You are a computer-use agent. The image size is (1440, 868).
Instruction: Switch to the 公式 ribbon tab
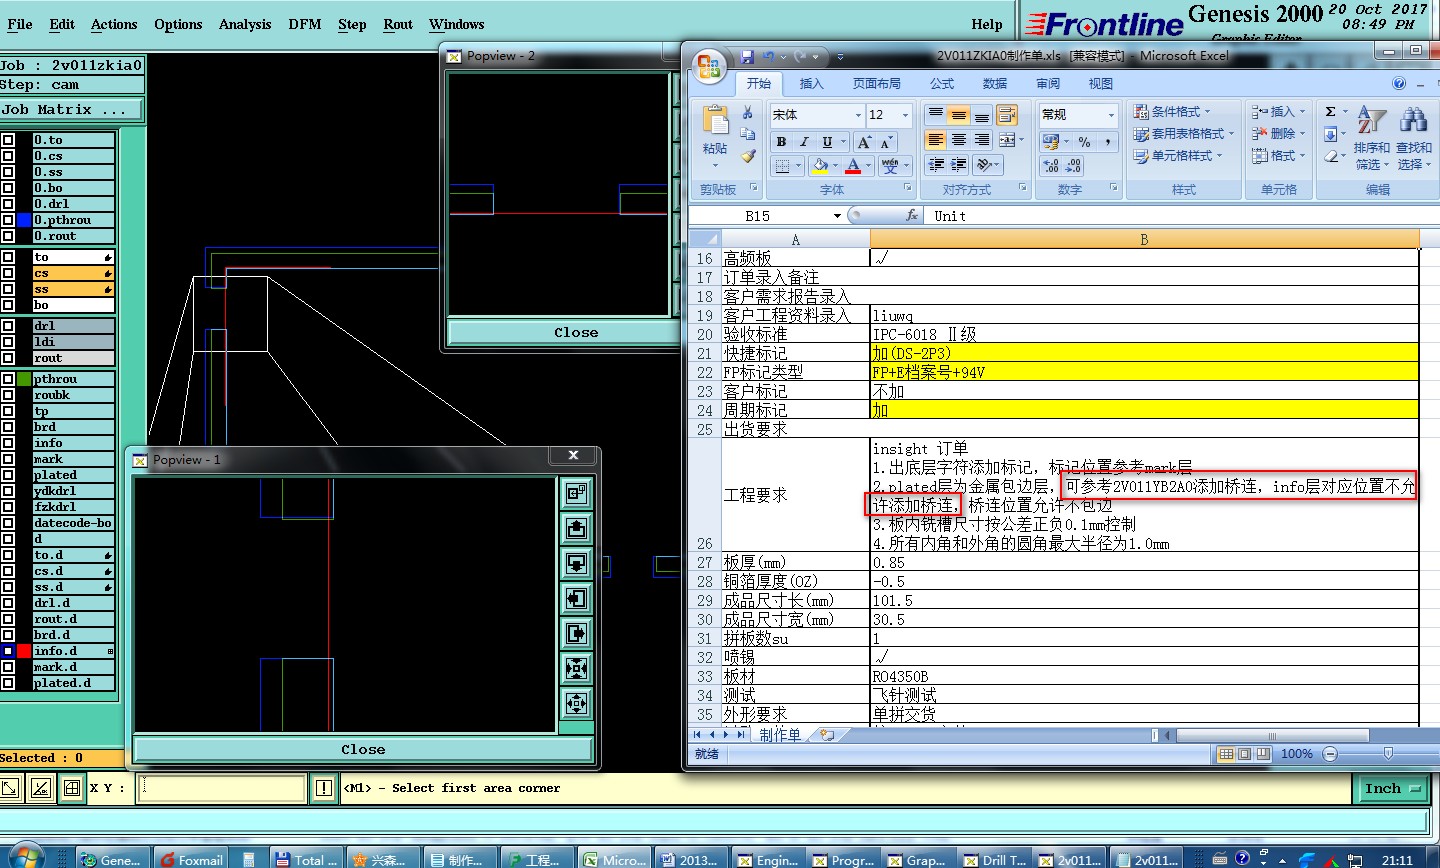pos(942,84)
